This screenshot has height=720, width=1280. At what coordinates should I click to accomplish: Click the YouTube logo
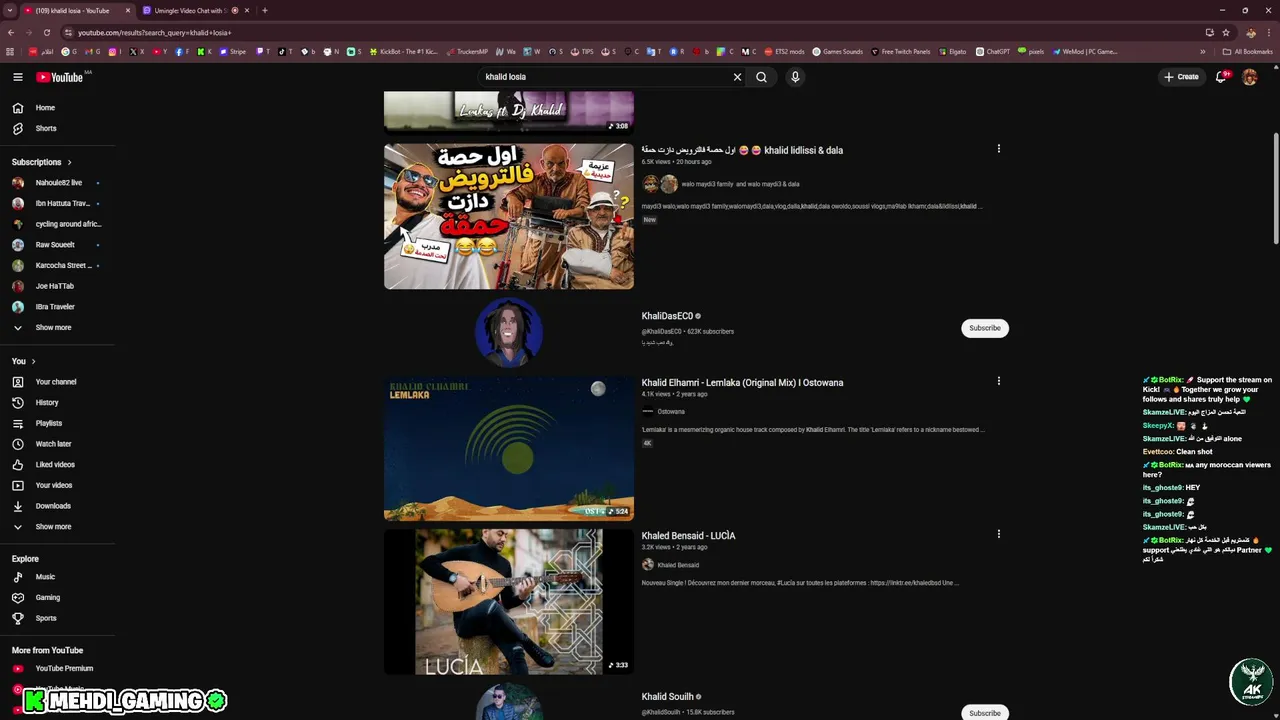point(60,77)
